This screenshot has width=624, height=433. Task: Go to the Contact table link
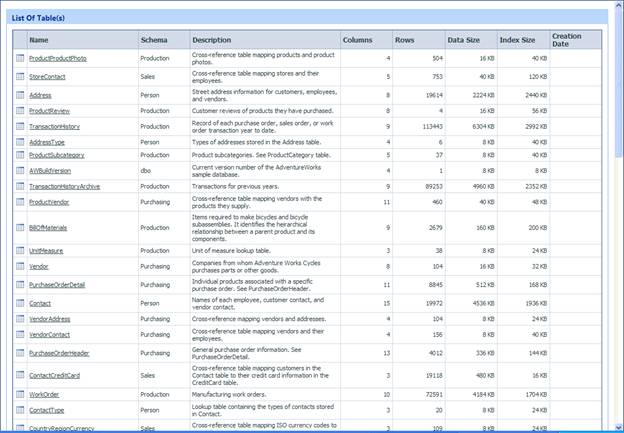pos(40,304)
